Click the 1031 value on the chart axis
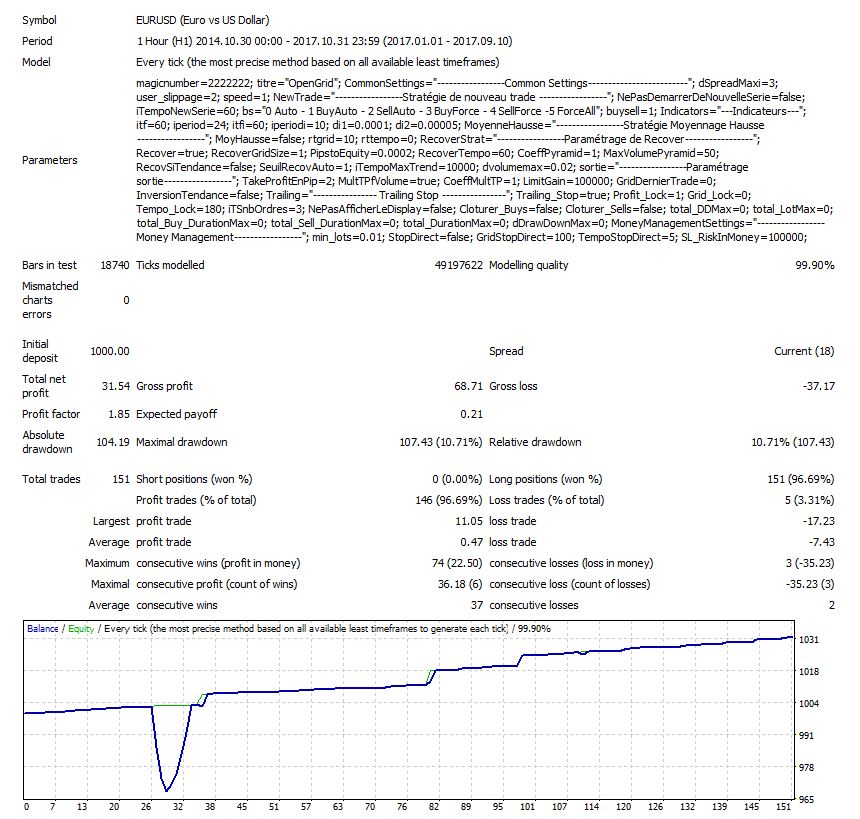This screenshot has width=860, height=819. click(808, 640)
